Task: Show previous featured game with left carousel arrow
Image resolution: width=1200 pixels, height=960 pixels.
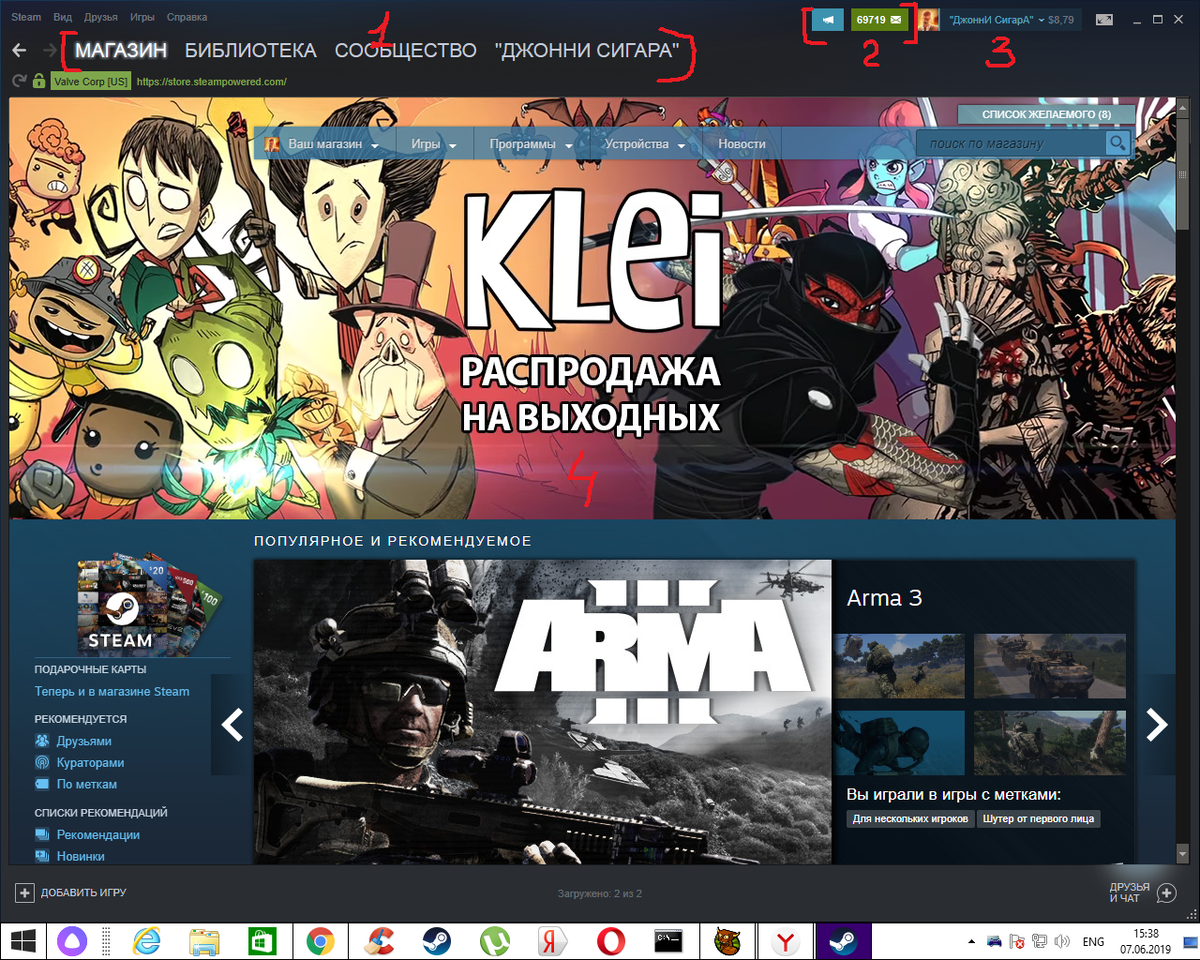Action: 232,724
